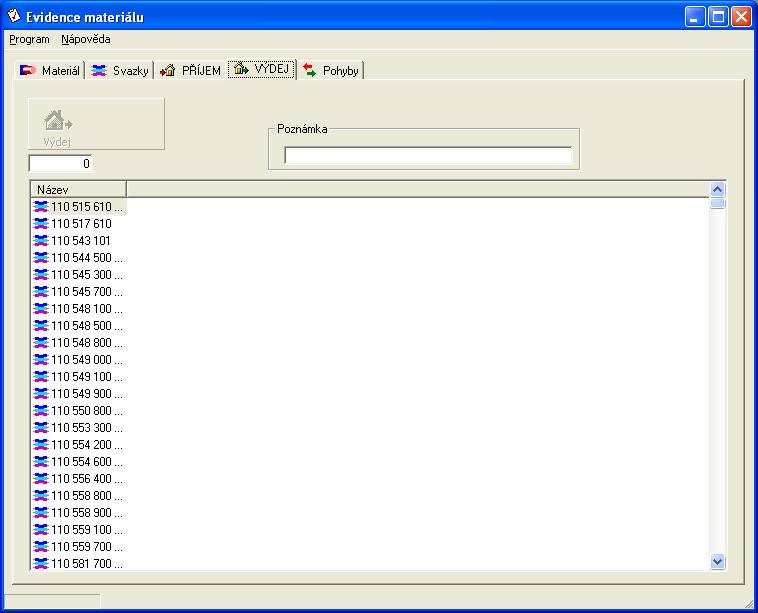Click bundle icon of row 110 549 100

tap(41, 377)
